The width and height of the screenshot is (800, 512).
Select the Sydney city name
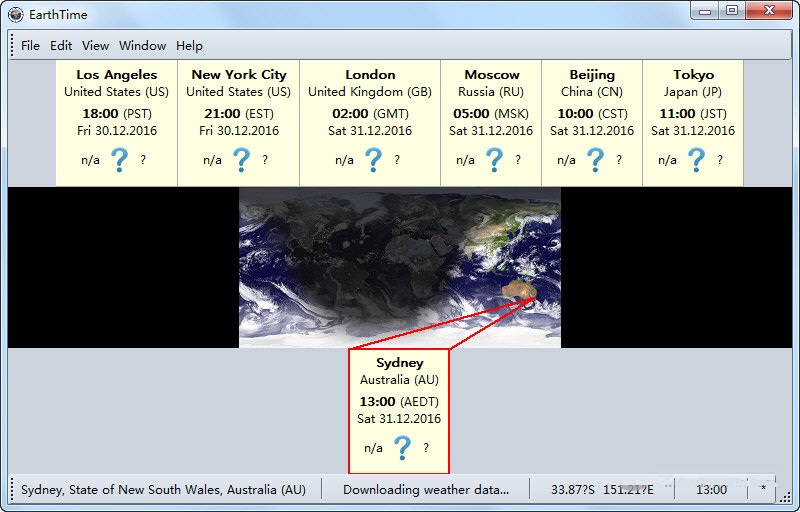[399, 363]
